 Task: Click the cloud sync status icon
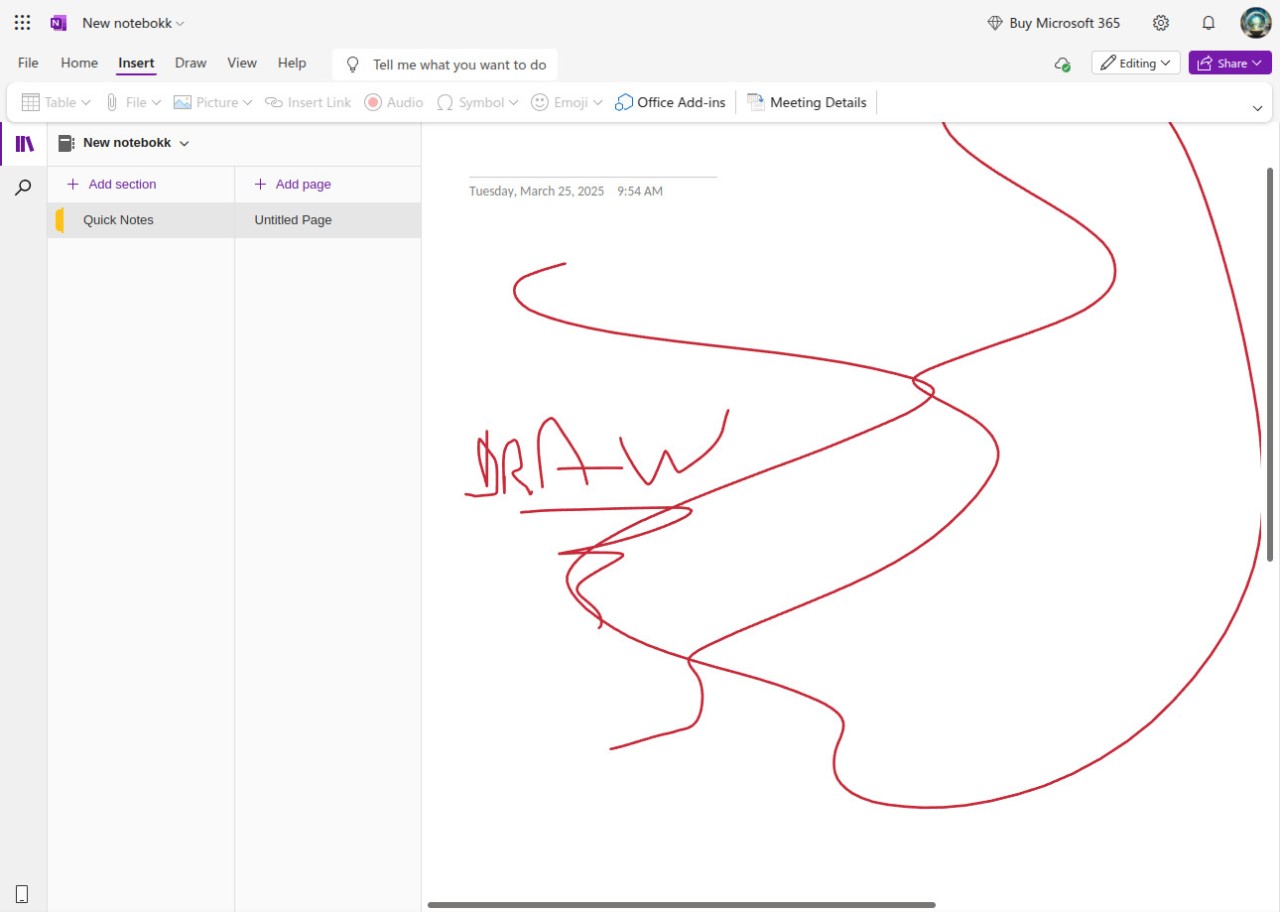(x=1062, y=64)
